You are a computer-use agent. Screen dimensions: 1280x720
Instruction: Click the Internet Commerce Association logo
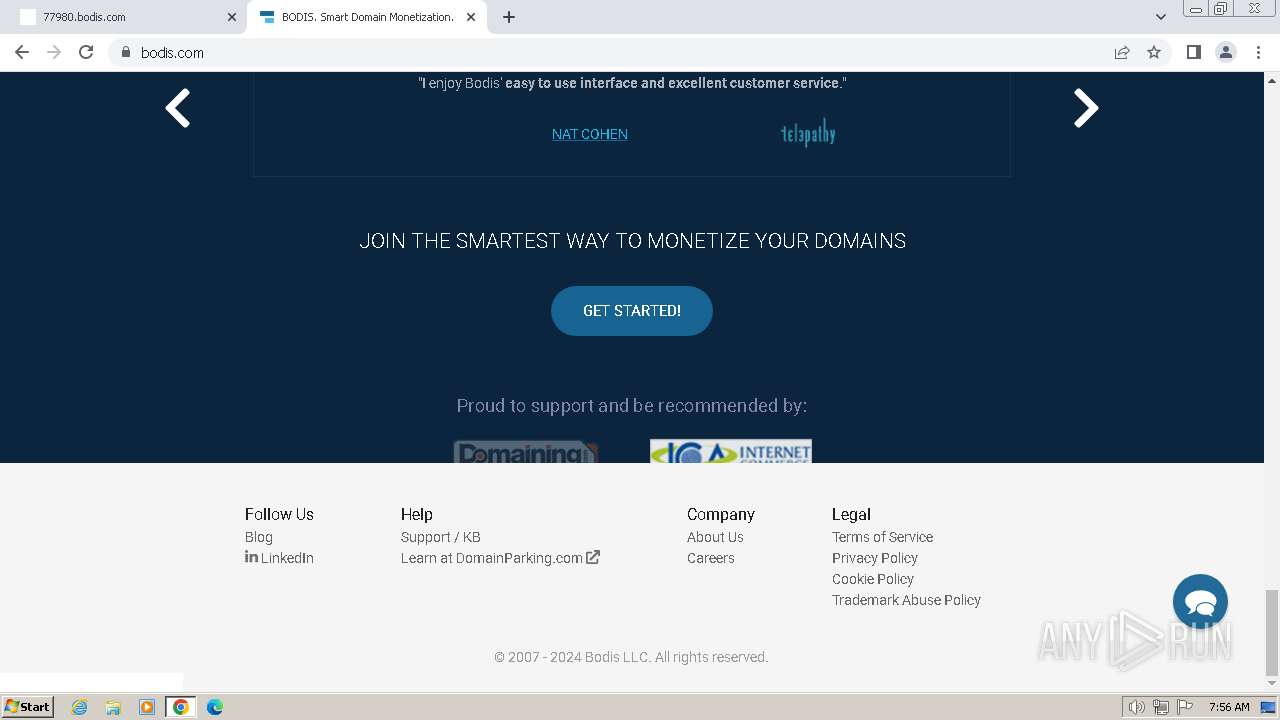731,452
